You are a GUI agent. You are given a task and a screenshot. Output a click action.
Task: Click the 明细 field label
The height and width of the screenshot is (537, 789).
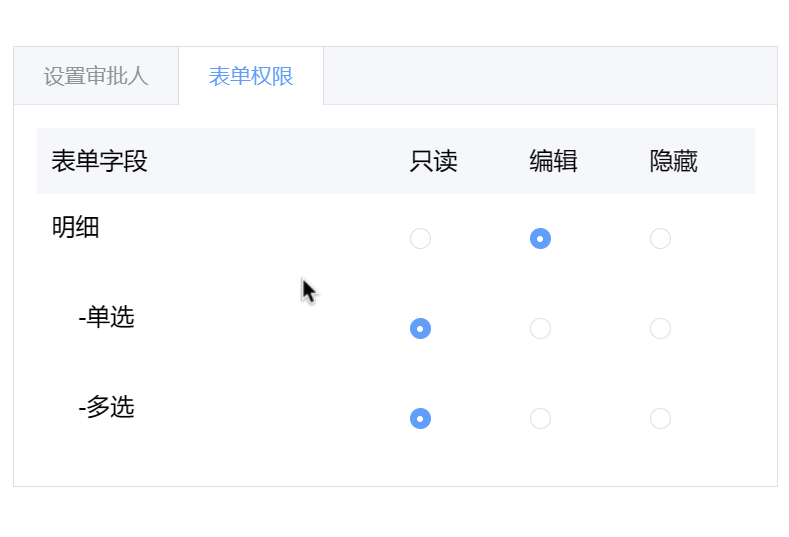click(x=75, y=227)
